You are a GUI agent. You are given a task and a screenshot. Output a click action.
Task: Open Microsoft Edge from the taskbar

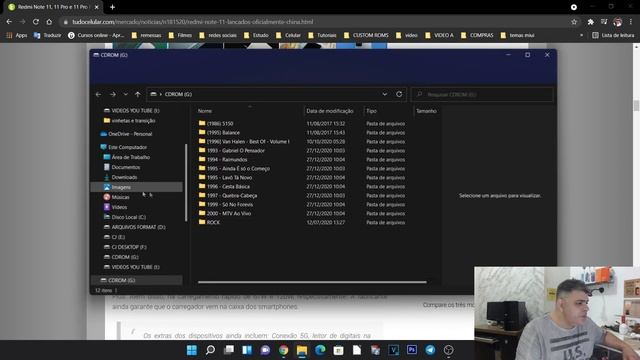coord(320,350)
